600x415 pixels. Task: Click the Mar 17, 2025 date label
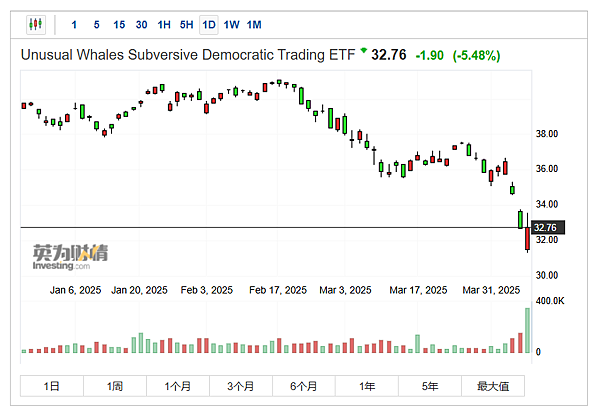418,290
